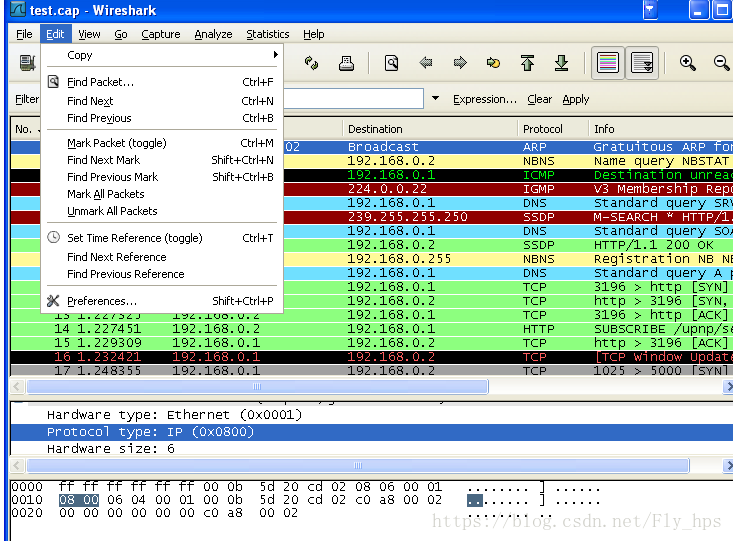733x541 pixels.
Task: Sort by the Destination column header
Action: [x=430, y=129]
